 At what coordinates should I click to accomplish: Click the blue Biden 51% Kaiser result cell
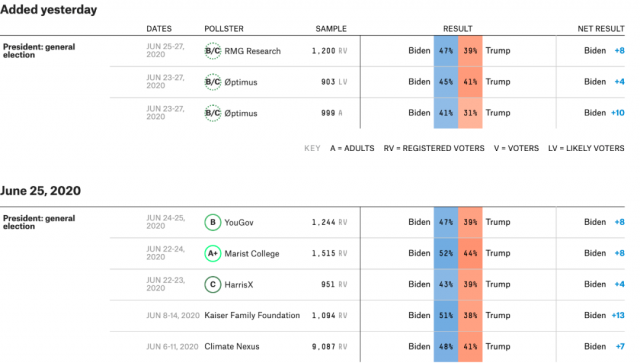(446, 315)
